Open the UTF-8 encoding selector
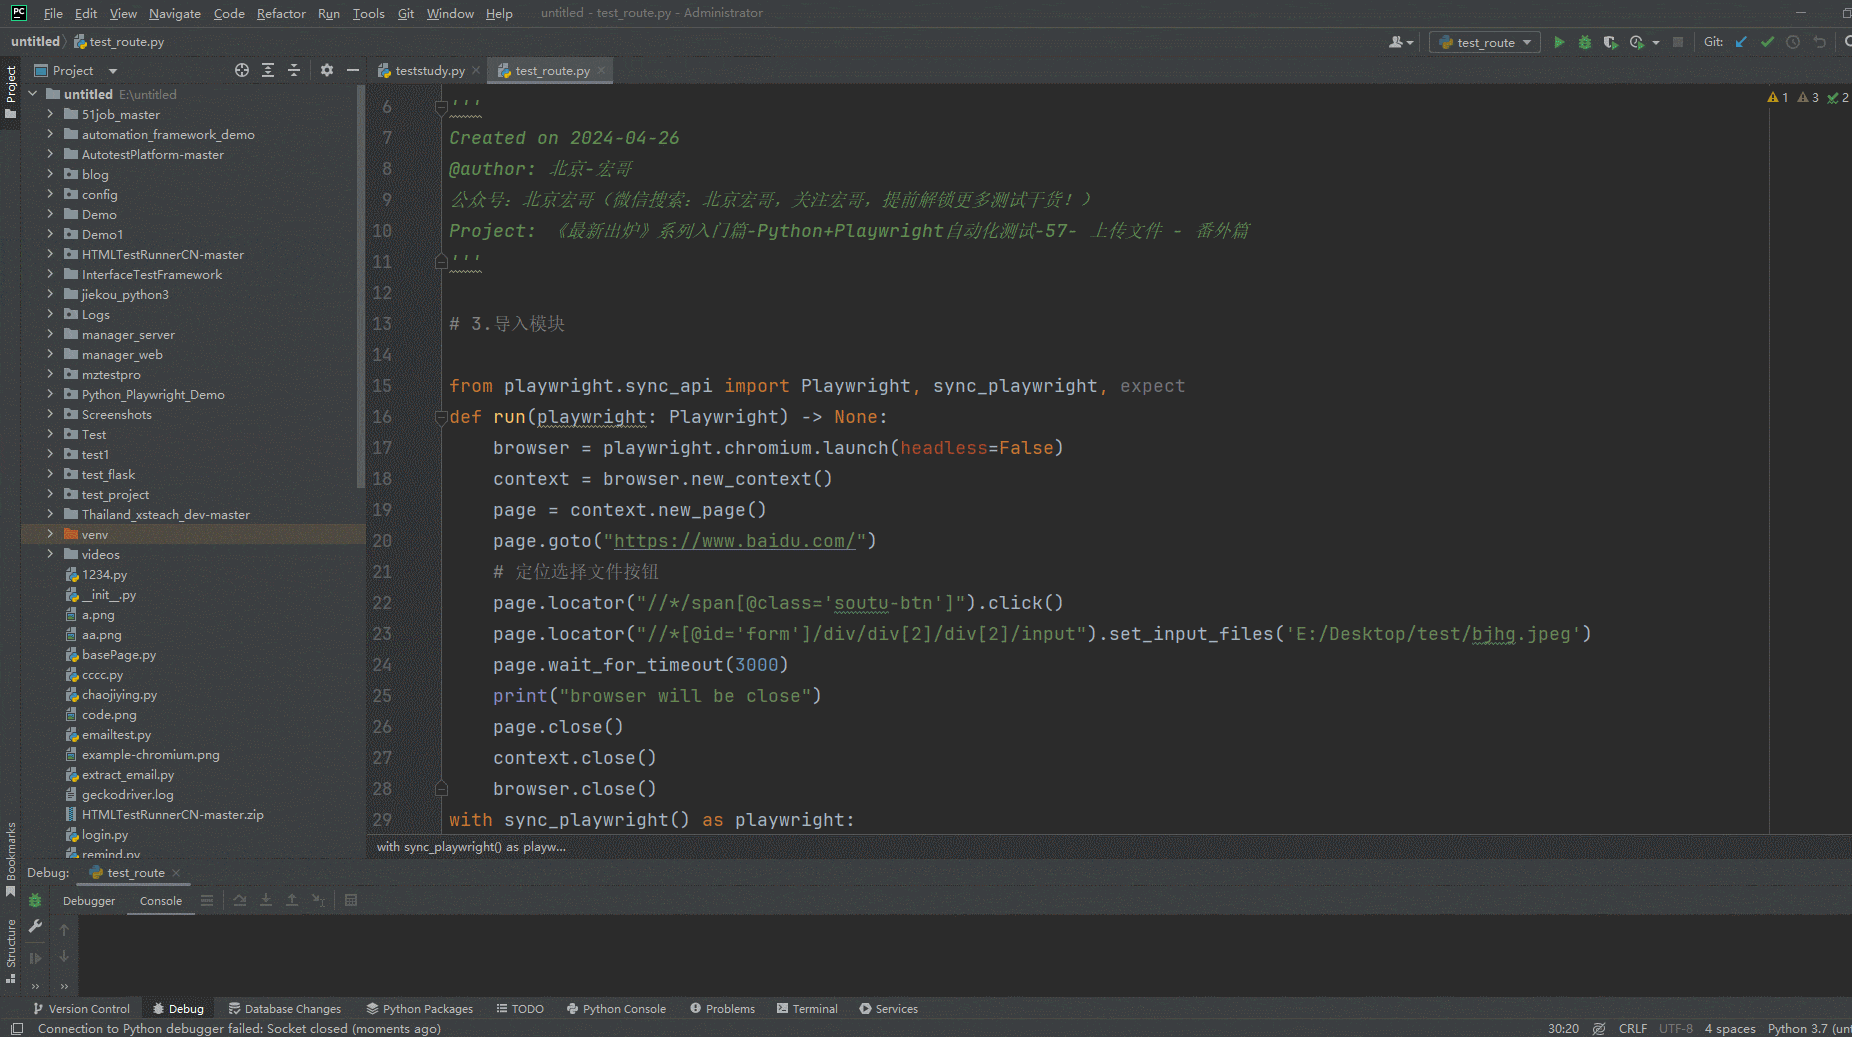 (1676, 1029)
